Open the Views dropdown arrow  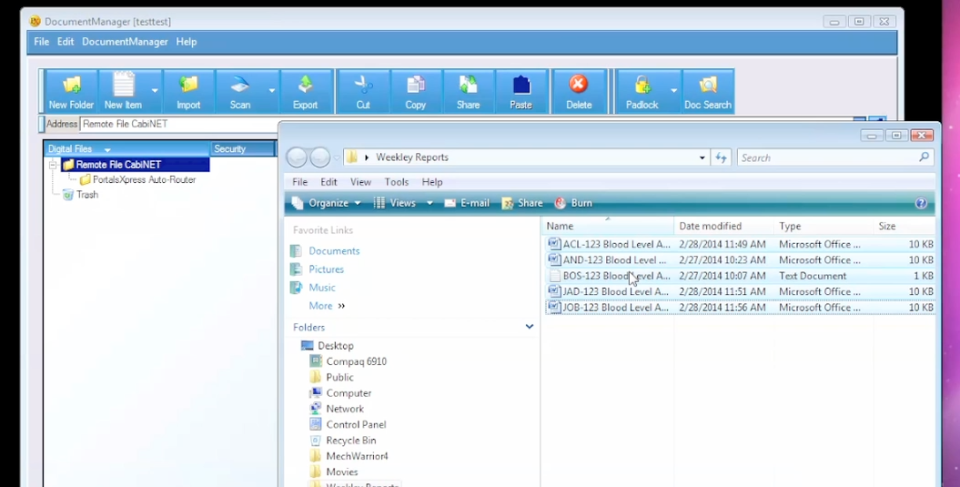pos(430,203)
